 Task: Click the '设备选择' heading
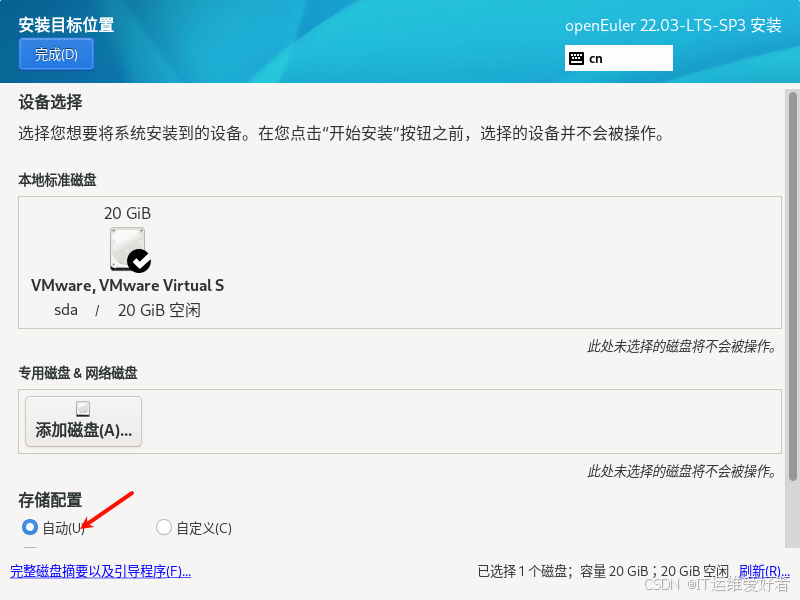coord(50,102)
